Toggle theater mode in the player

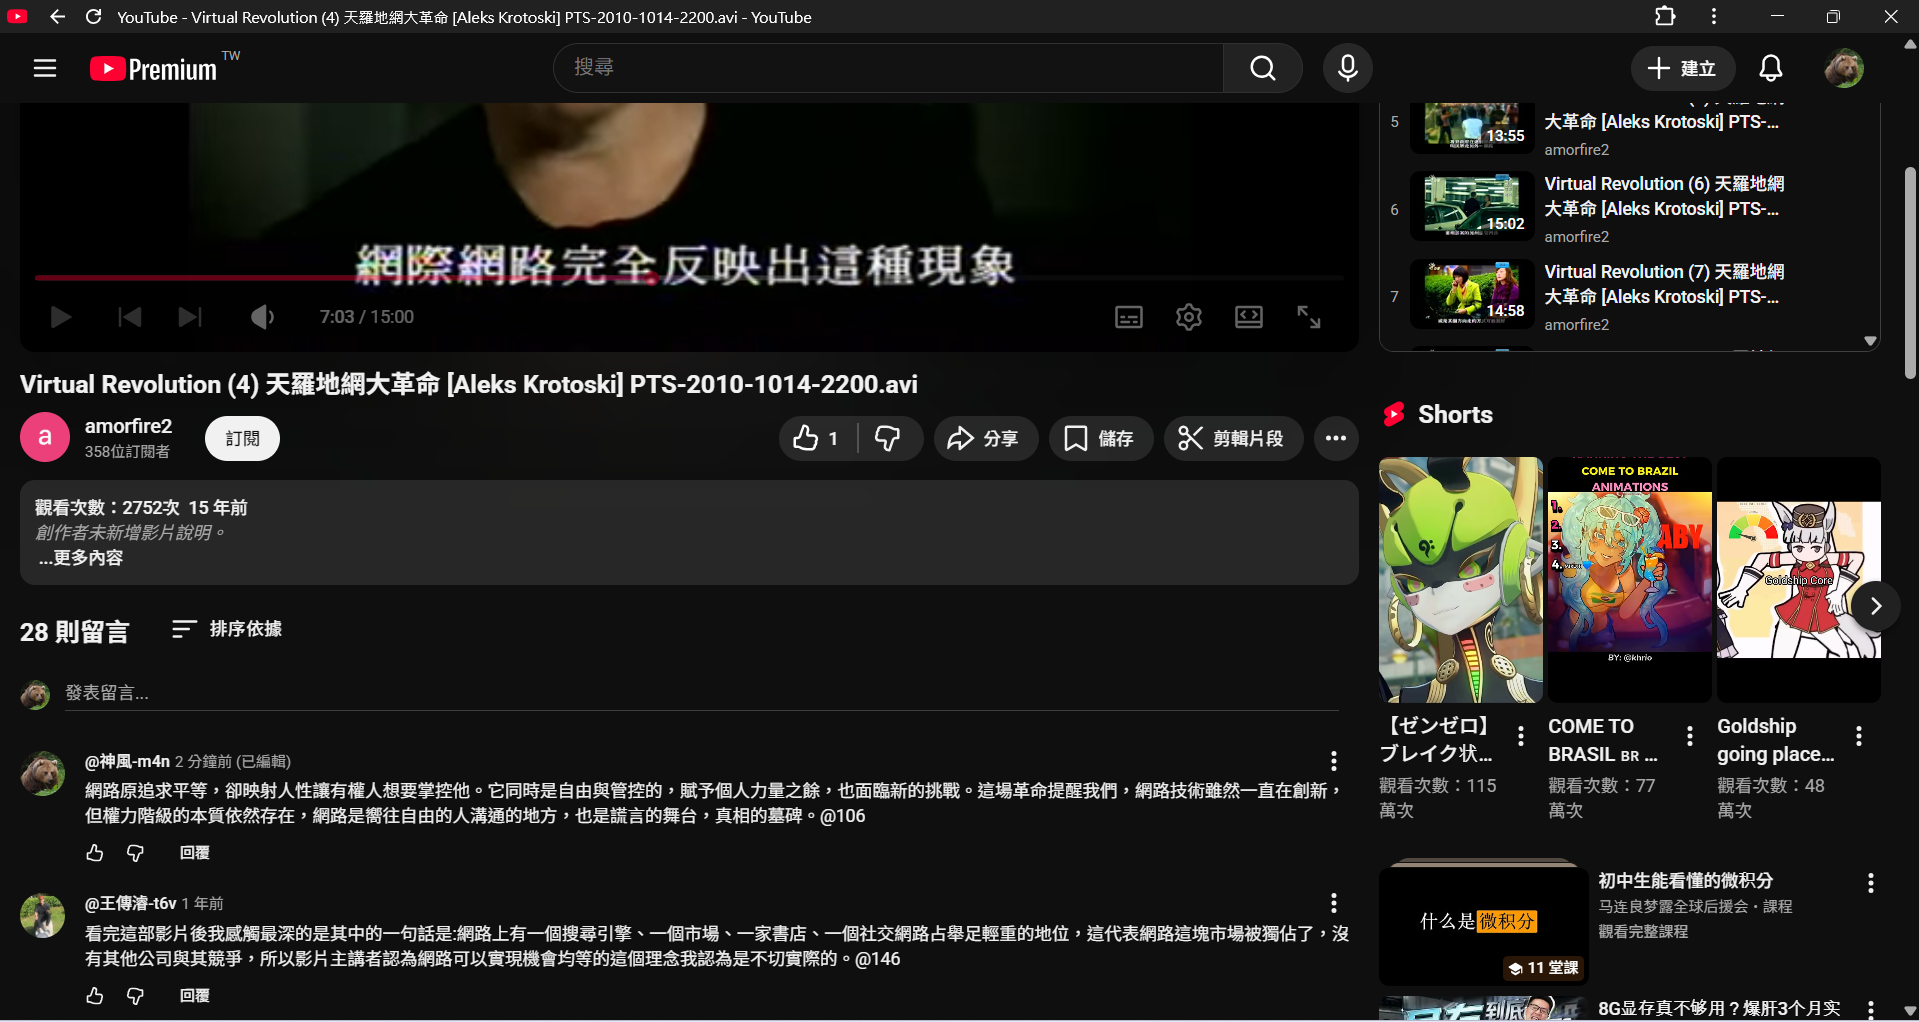click(1248, 317)
